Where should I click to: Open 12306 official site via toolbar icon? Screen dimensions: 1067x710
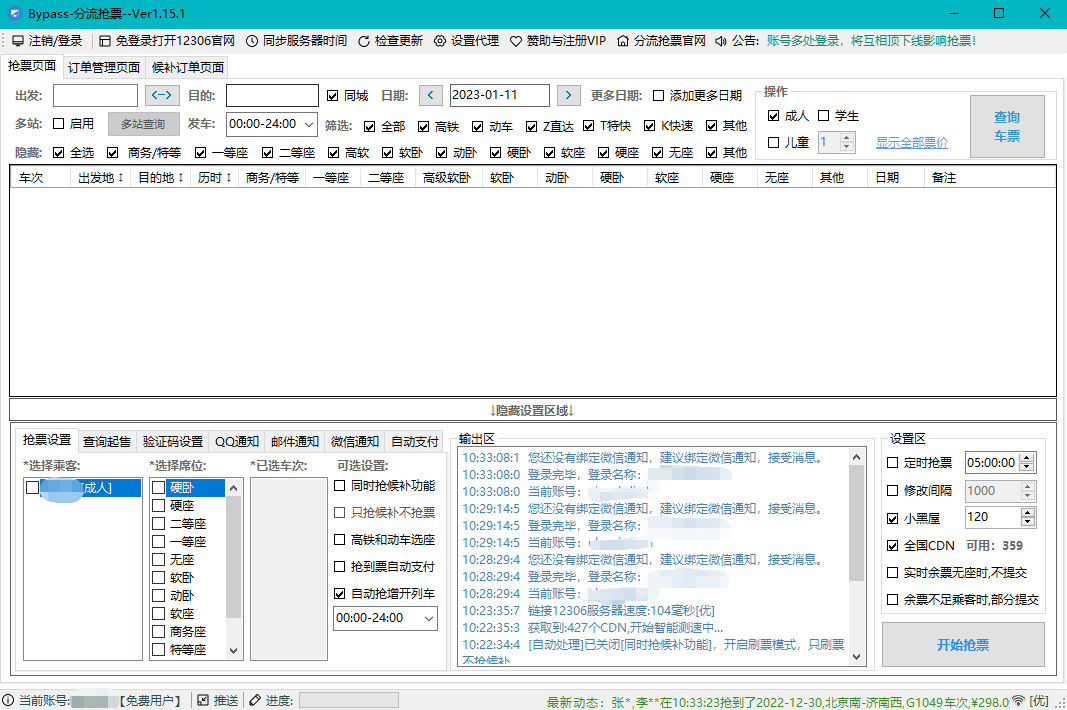105,41
